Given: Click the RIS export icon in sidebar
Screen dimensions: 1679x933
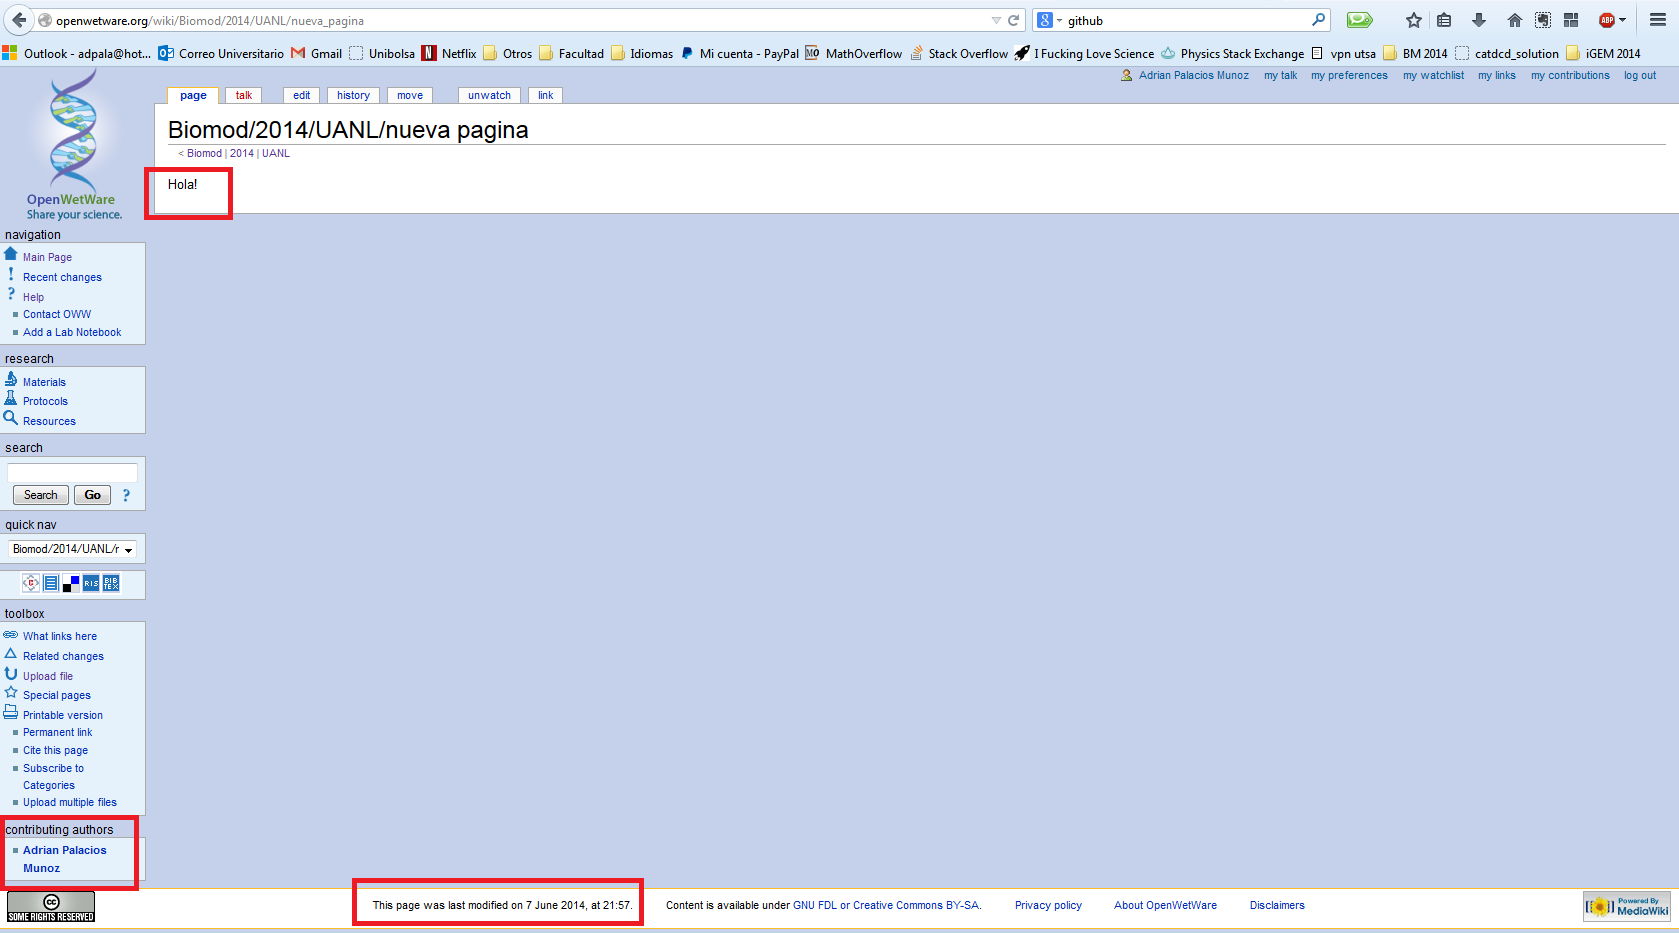Looking at the screenshot, I should pos(91,583).
